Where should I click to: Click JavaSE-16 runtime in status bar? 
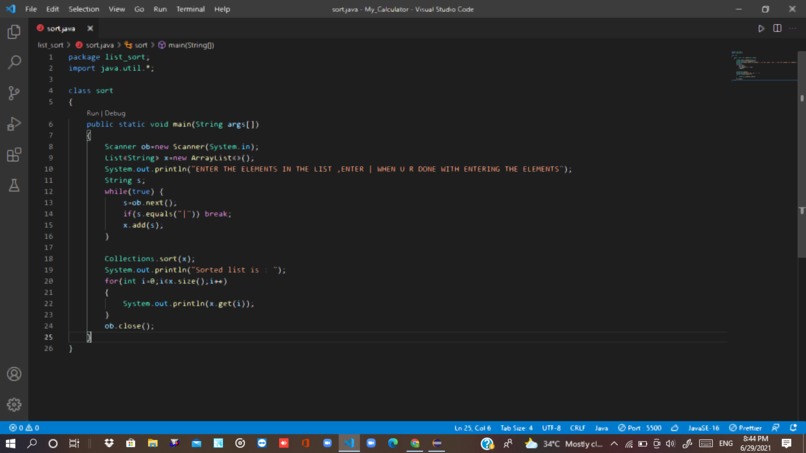(x=704, y=428)
